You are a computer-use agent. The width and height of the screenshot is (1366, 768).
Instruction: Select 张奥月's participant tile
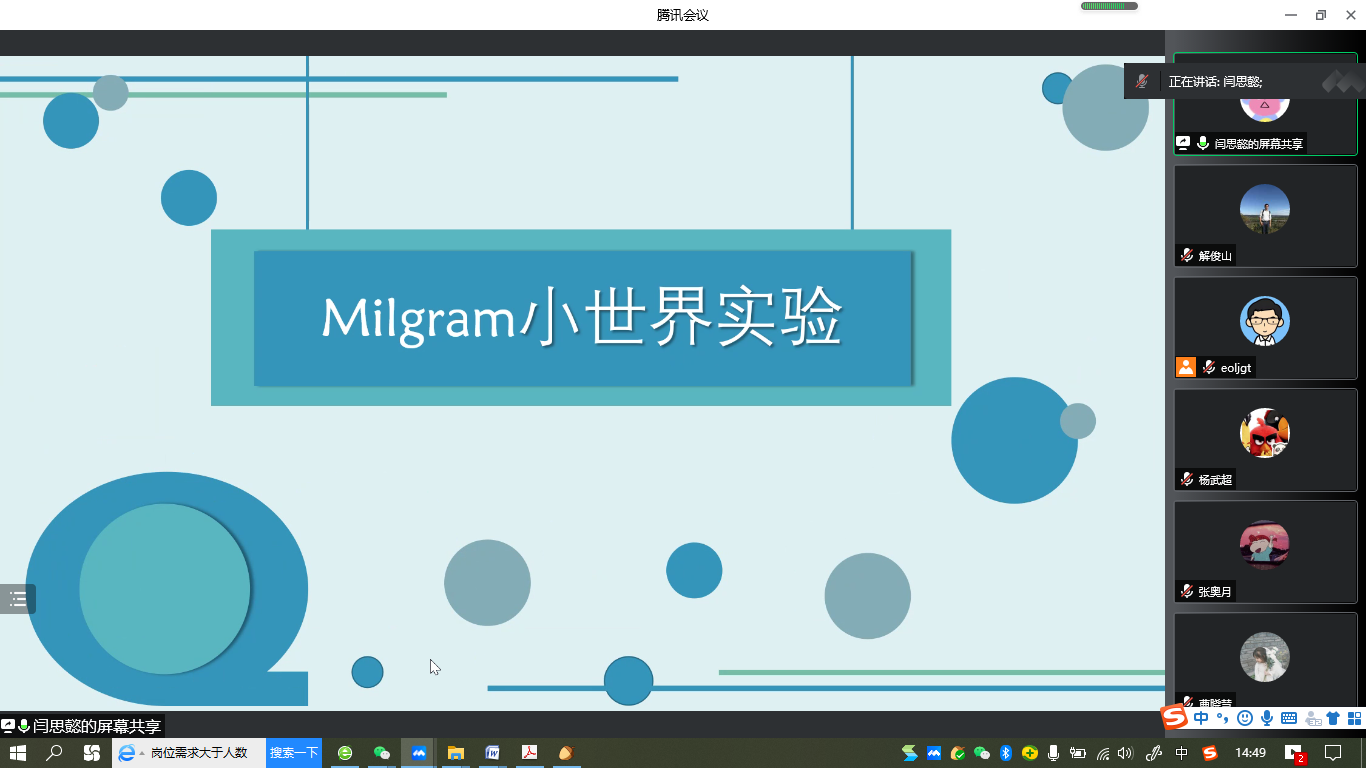(1265, 551)
